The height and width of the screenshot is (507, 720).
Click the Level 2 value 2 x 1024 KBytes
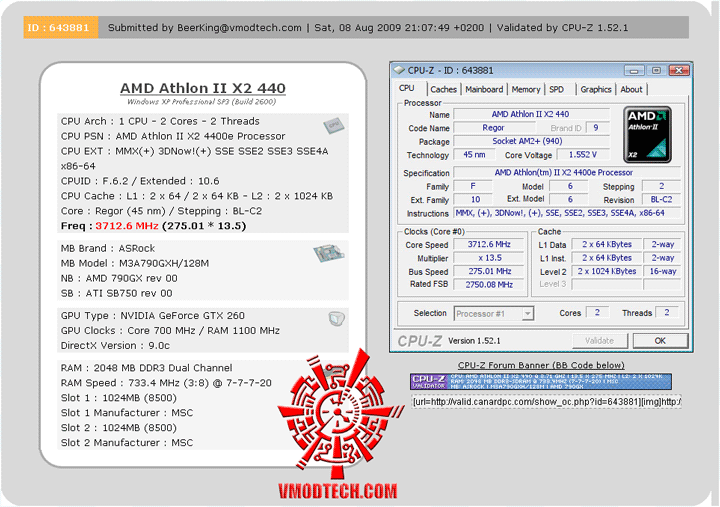607,271
